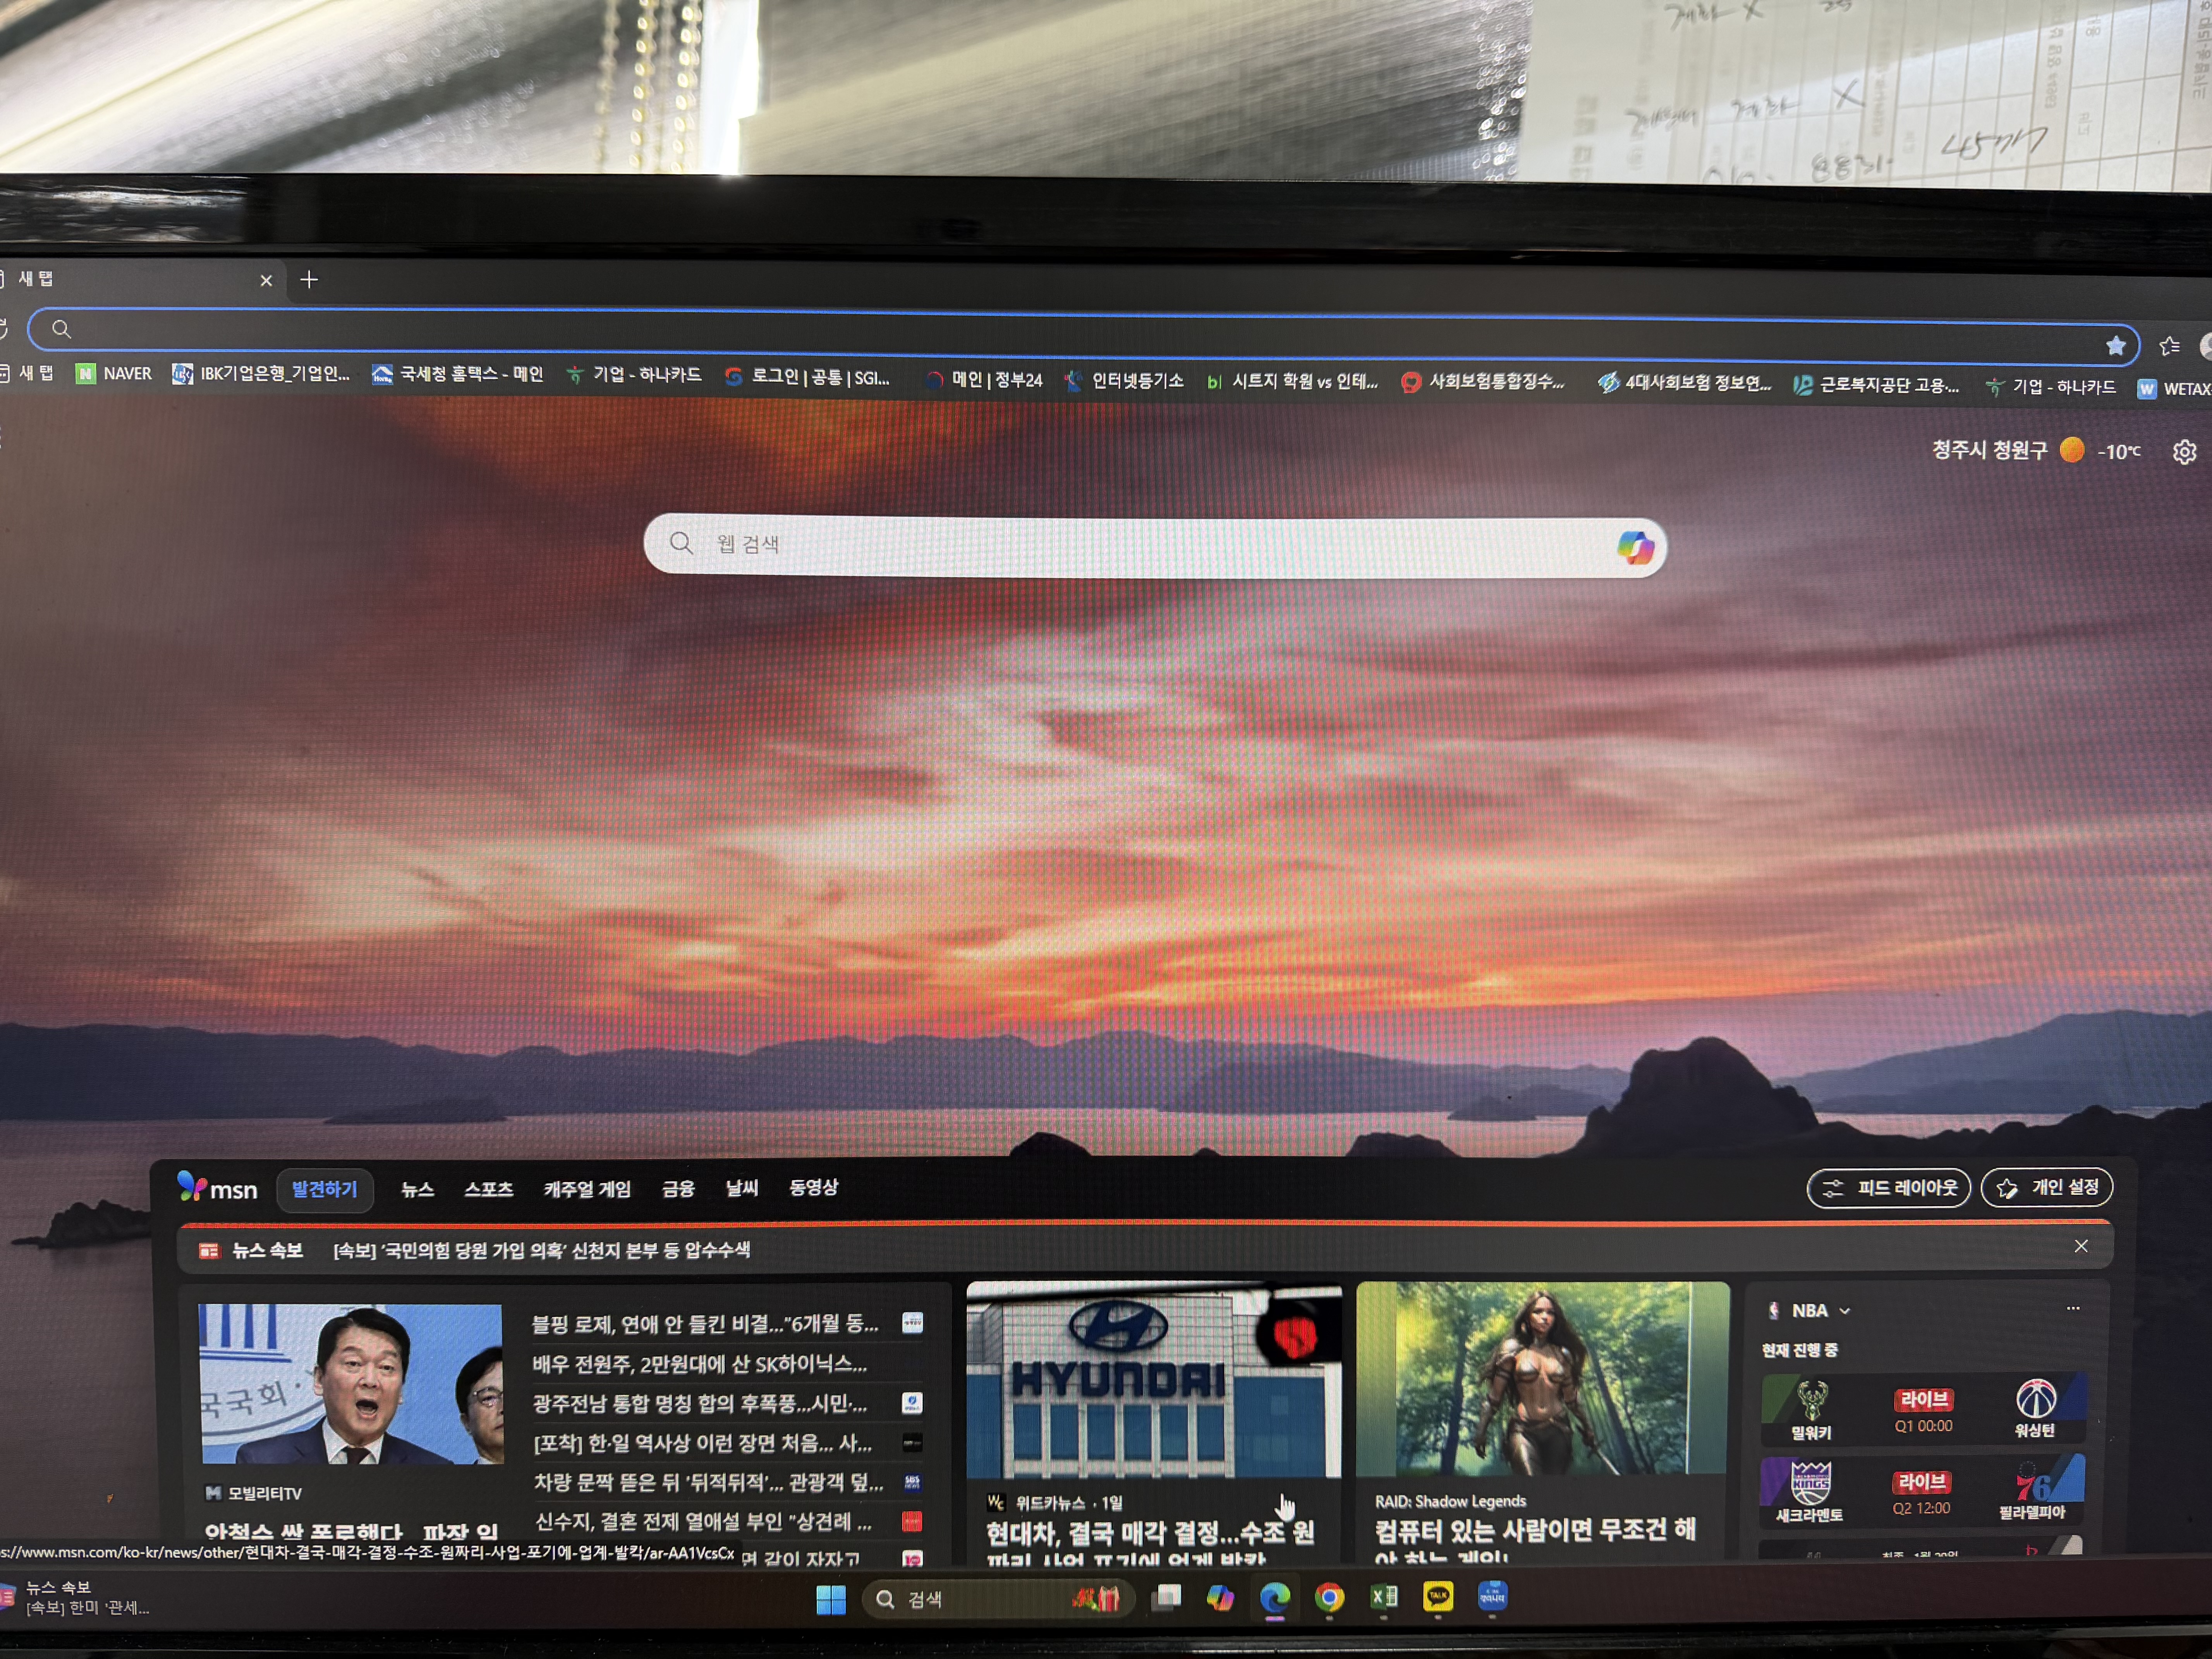
Task: Open the 신천지 본부 압수수색 breaking news headline
Action: coord(541,1250)
